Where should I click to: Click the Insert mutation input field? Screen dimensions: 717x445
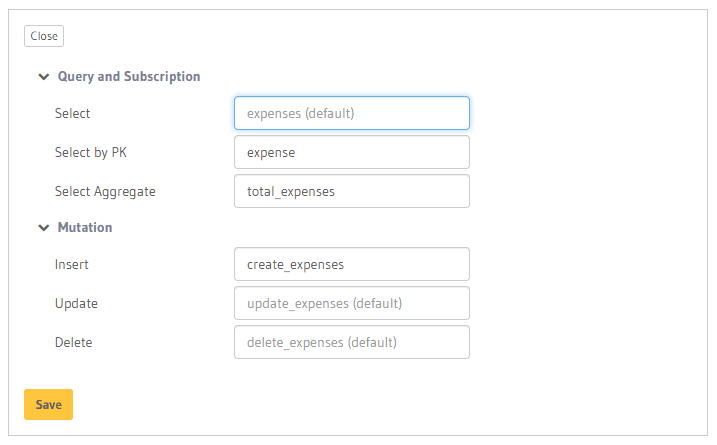click(x=351, y=264)
